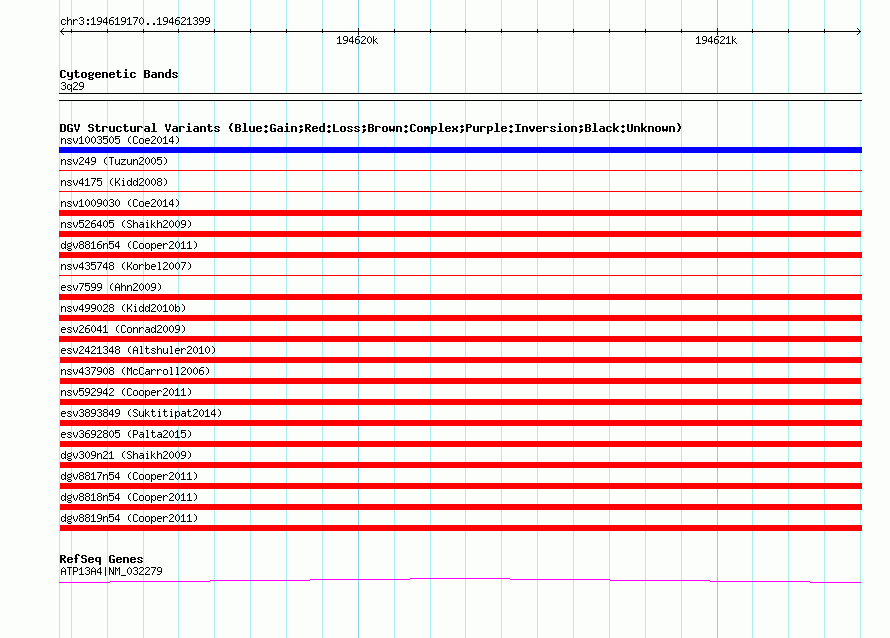890x638 pixels.
Task: Click the red loss bar of dgv8818n54
Action: [460, 507]
